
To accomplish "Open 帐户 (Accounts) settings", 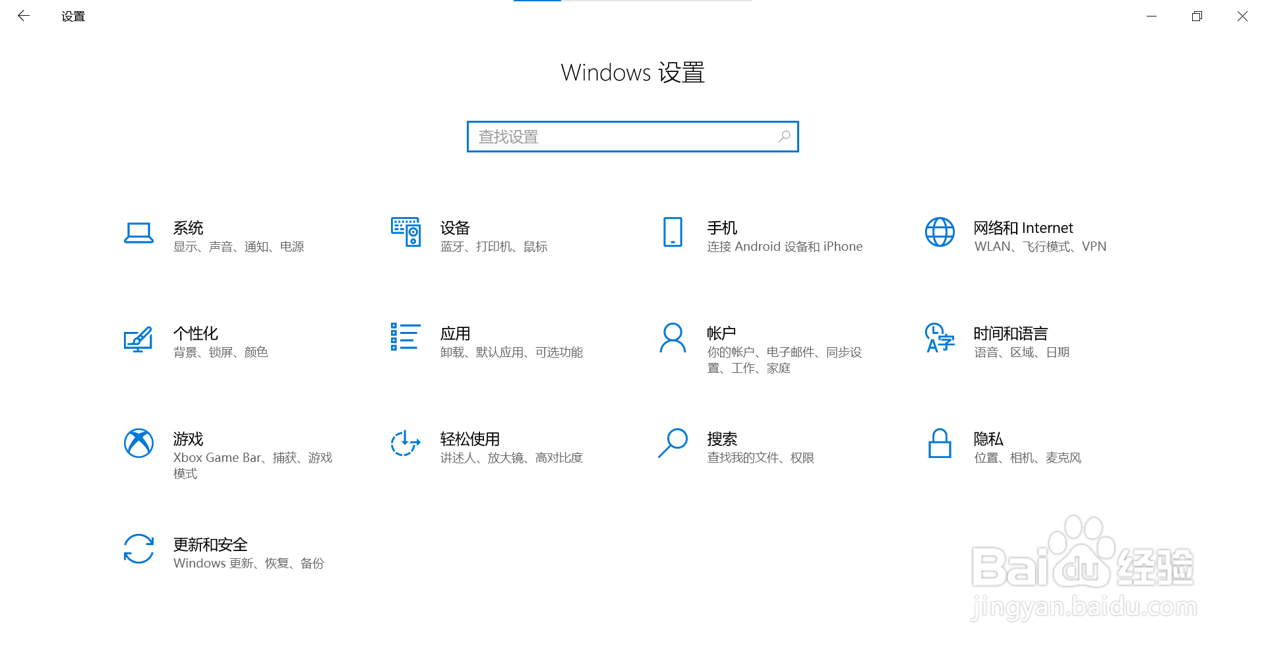I will click(x=672, y=339).
